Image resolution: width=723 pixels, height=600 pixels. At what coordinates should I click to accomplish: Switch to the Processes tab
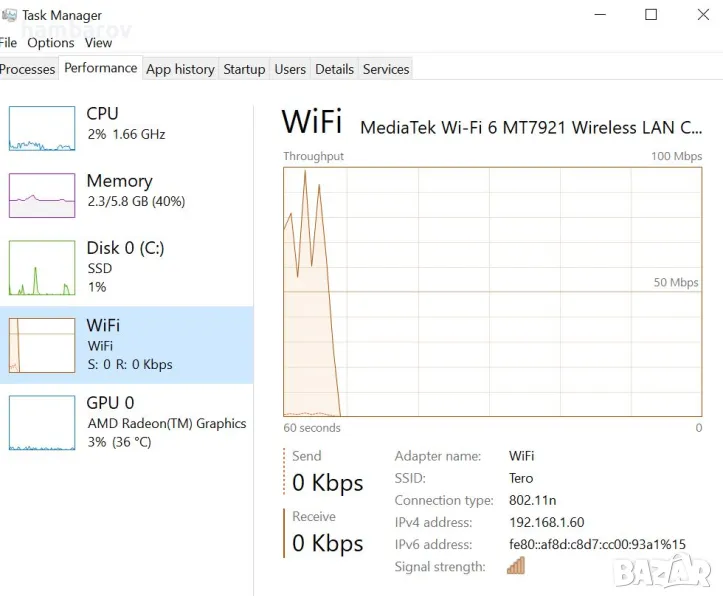coord(27,69)
